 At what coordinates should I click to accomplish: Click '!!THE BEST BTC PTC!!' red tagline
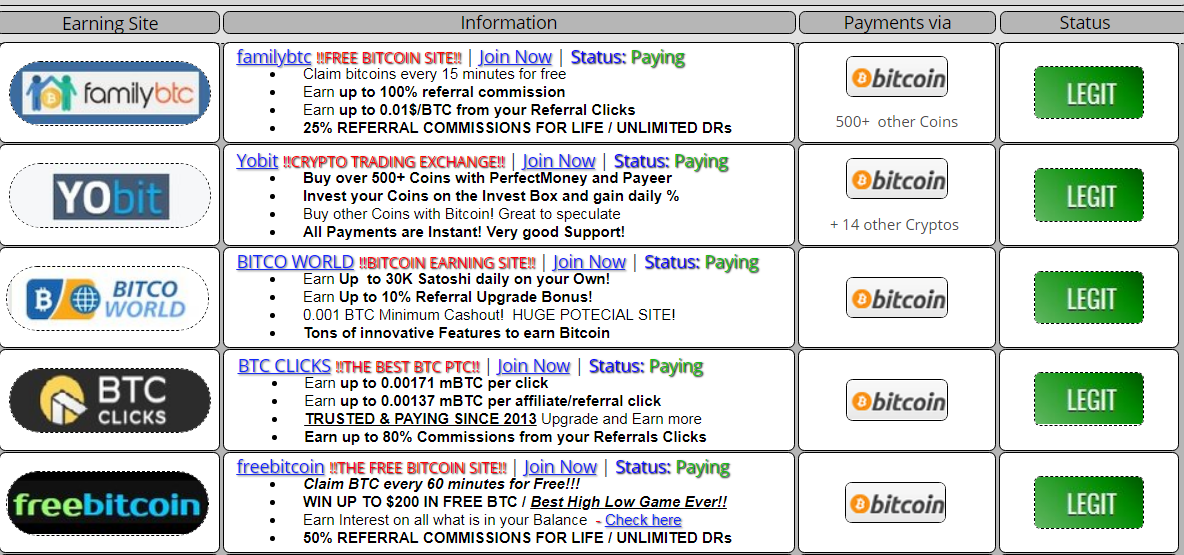point(408,367)
